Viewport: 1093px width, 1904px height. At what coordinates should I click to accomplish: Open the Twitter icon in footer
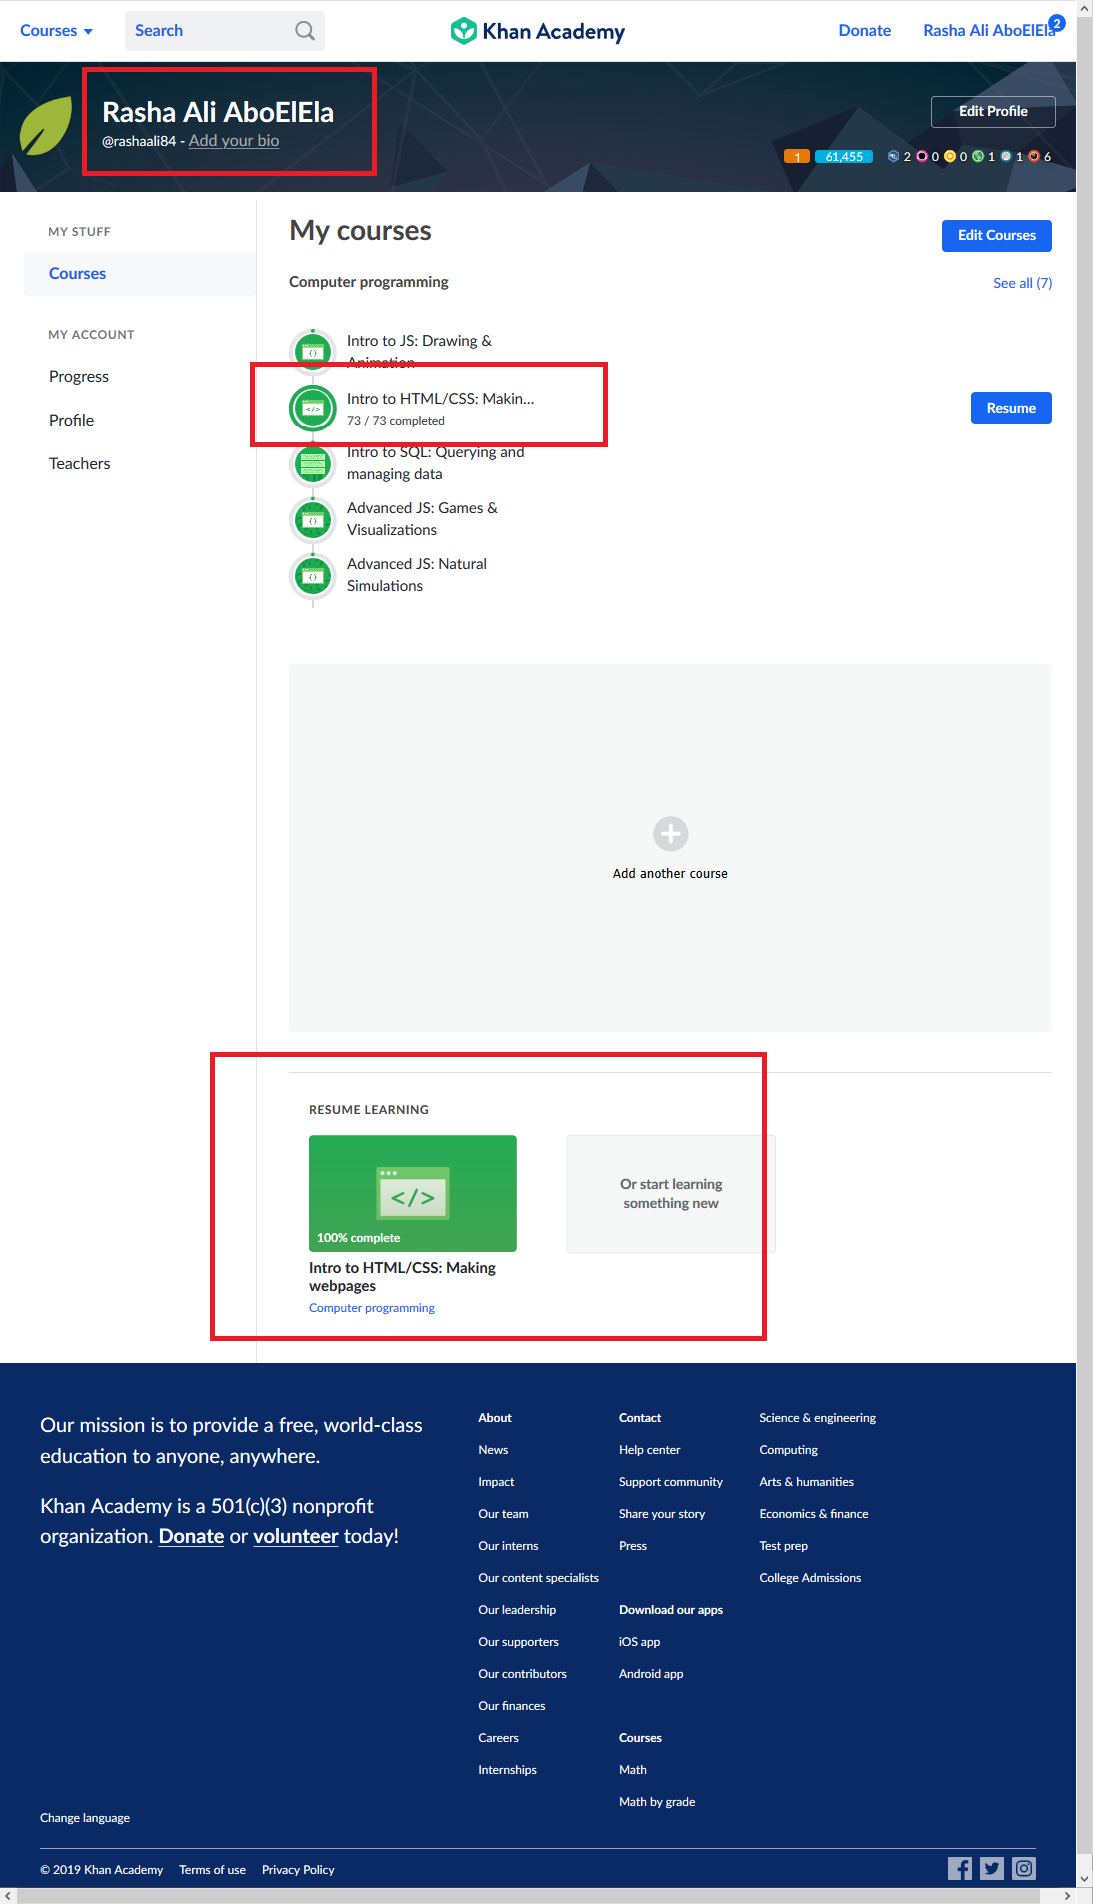[992, 1868]
